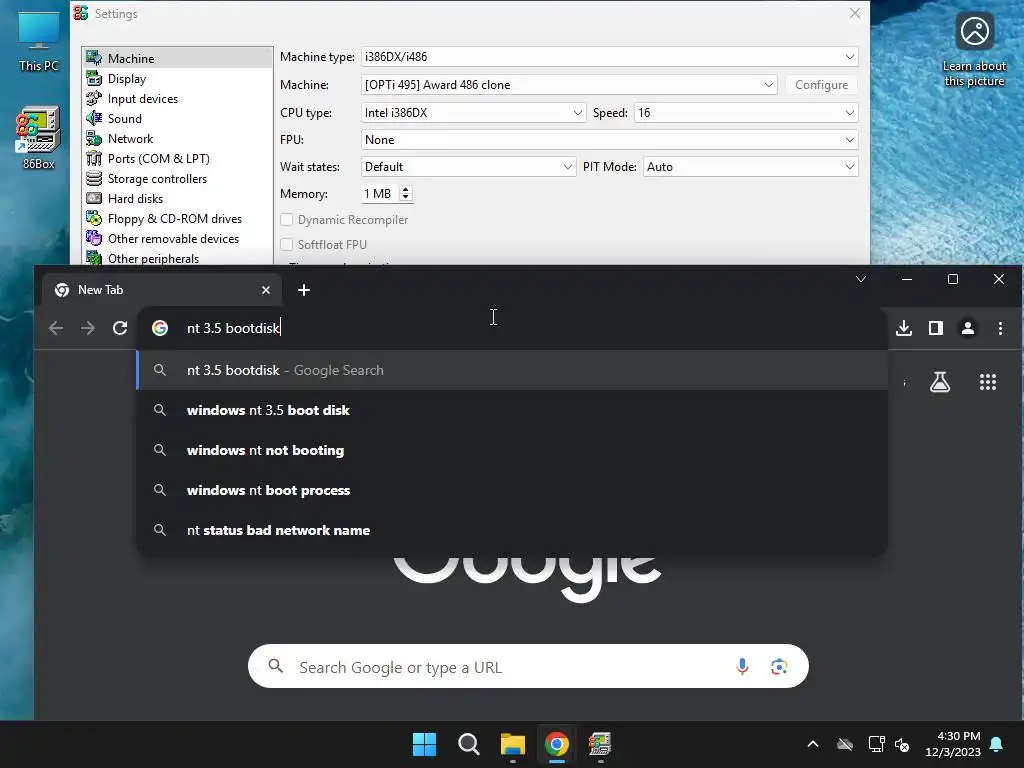Open Search Labs flask icon
This screenshot has width=1024, height=768.
tap(940, 382)
